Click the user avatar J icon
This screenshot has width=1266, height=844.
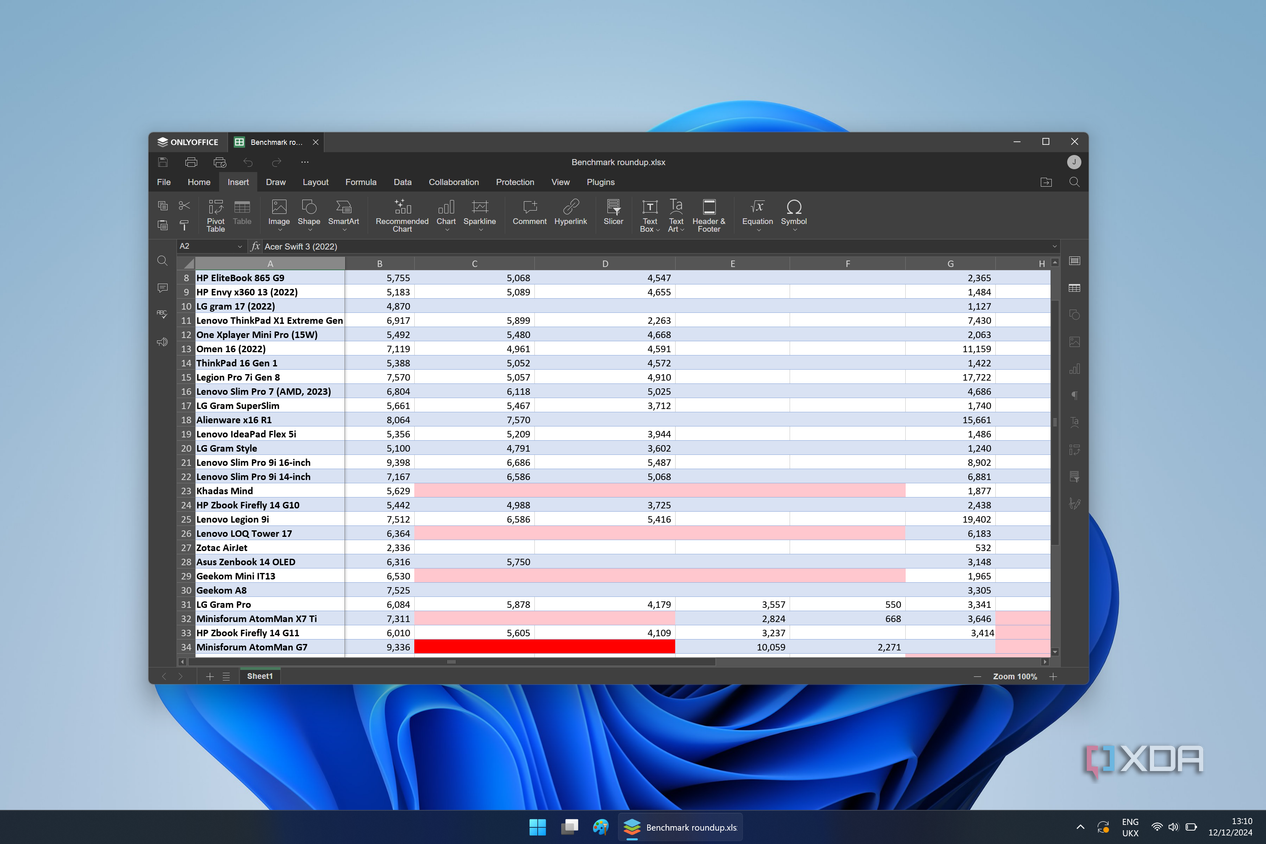pyautogui.click(x=1074, y=162)
